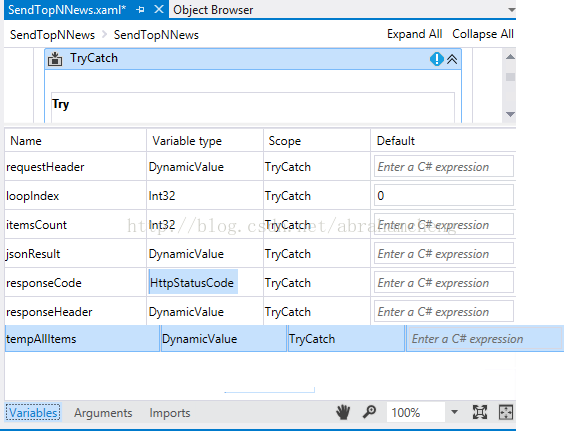Open the zoom percentage dropdown arrow
Image resolution: width=564 pixels, height=431 pixels.
click(454, 412)
